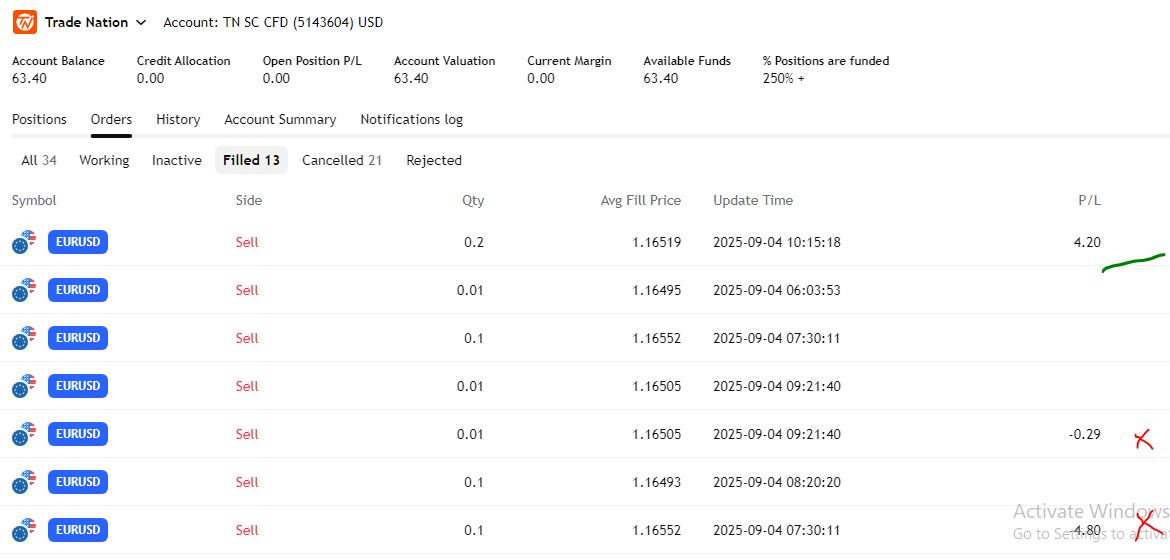Expand the Trade Nation broker dropdown

click(140, 22)
